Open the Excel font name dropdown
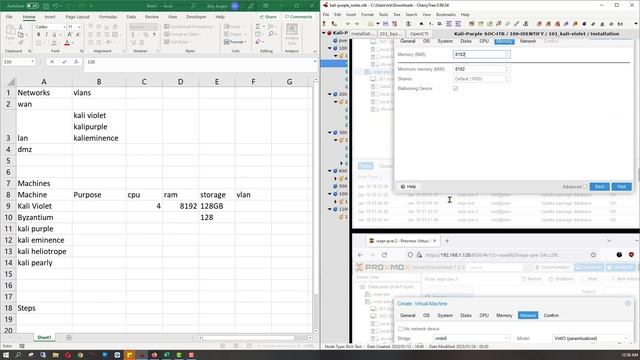The width and height of the screenshot is (640, 360). click(x=64, y=27)
